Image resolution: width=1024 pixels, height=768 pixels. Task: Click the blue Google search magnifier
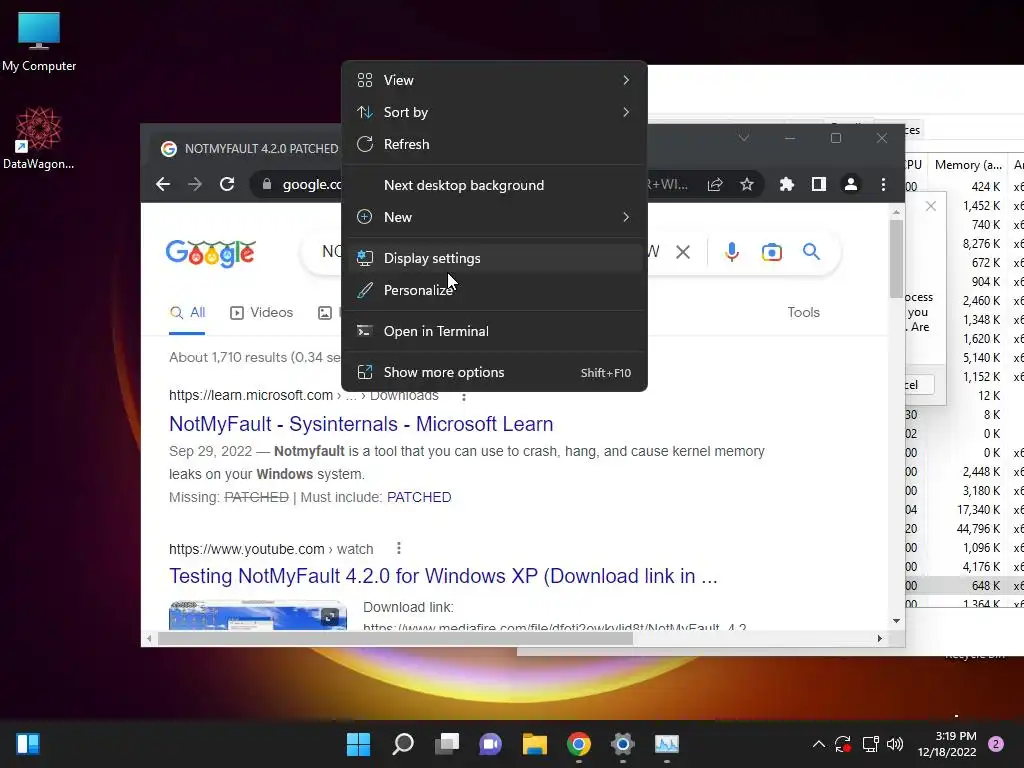[x=811, y=251]
